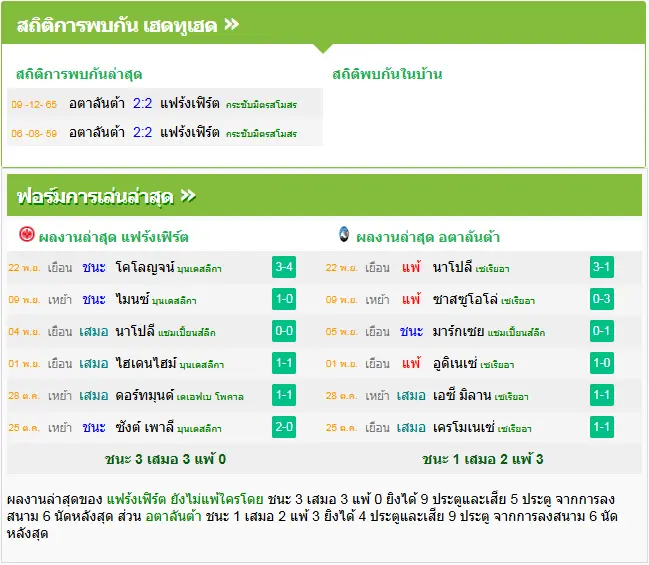Click the 2:2 score dated 06-08-59
The width and height of the screenshot is (649, 565).
coord(142,132)
